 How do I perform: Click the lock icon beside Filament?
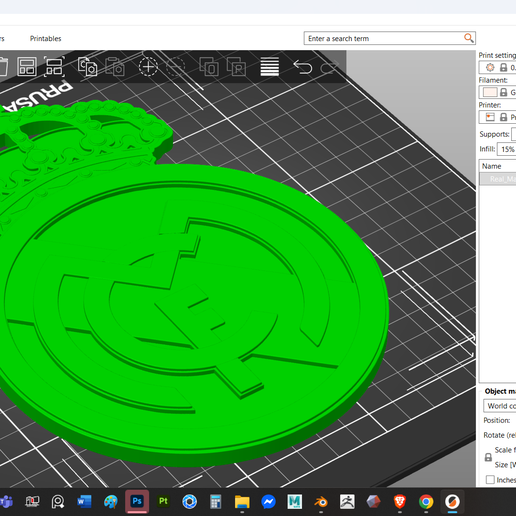click(x=503, y=92)
